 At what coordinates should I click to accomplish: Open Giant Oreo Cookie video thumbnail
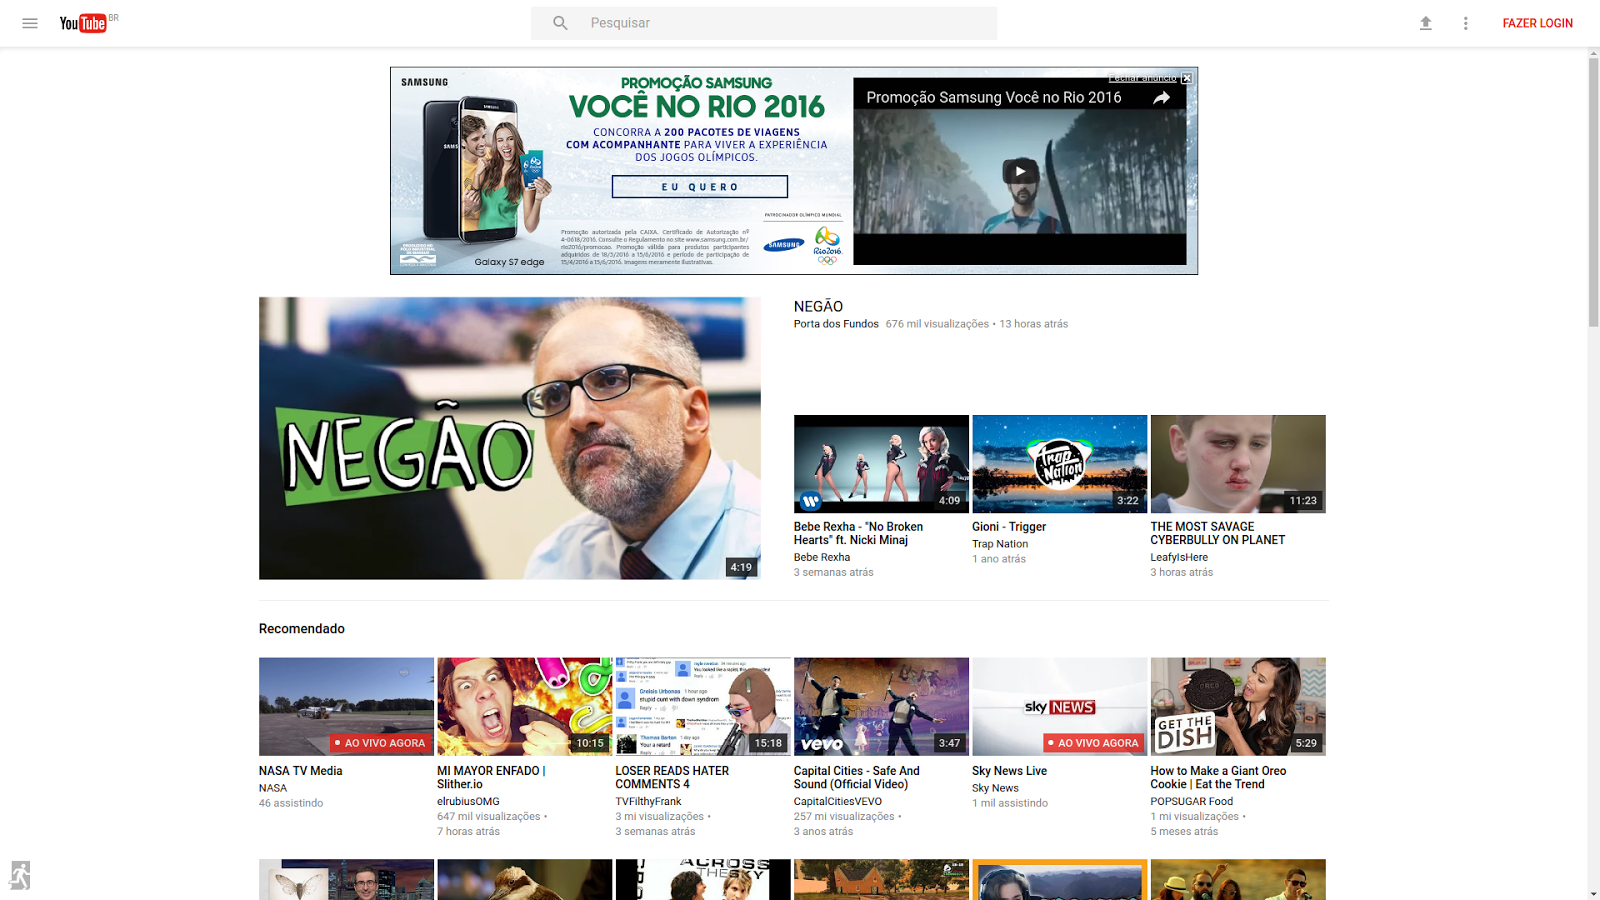point(1238,706)
